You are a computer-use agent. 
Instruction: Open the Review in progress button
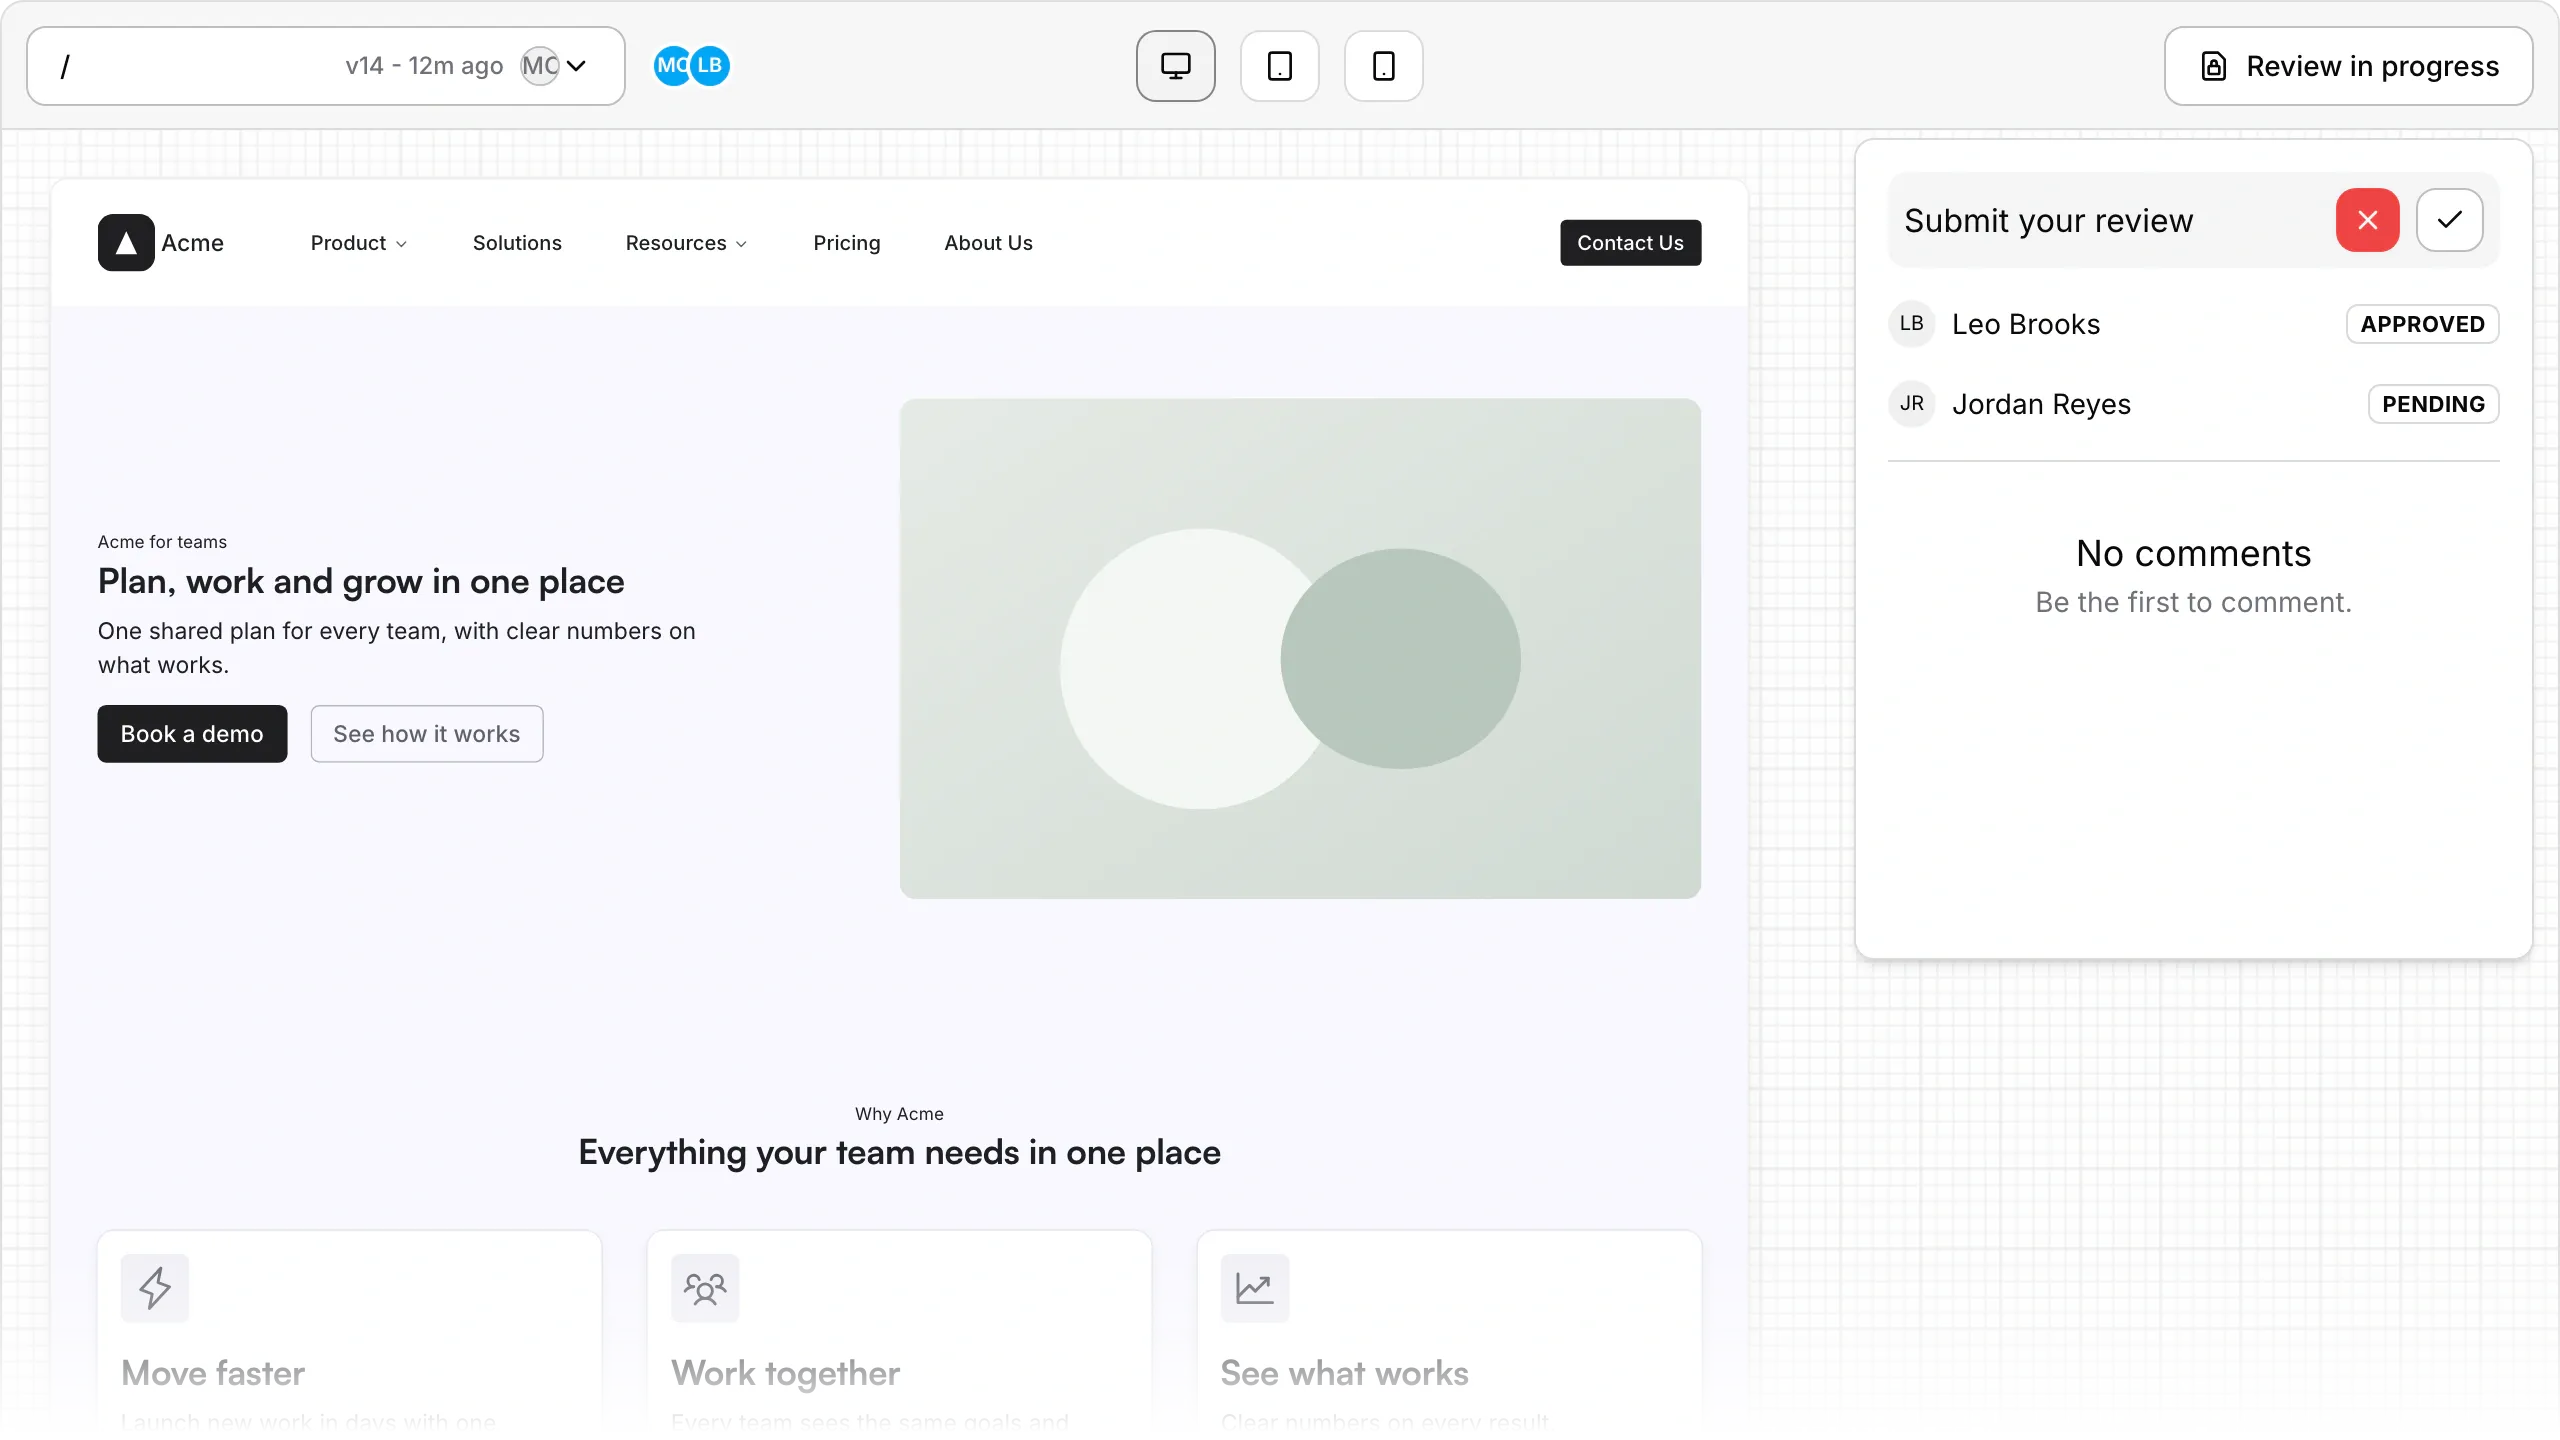click(2348, 66)
